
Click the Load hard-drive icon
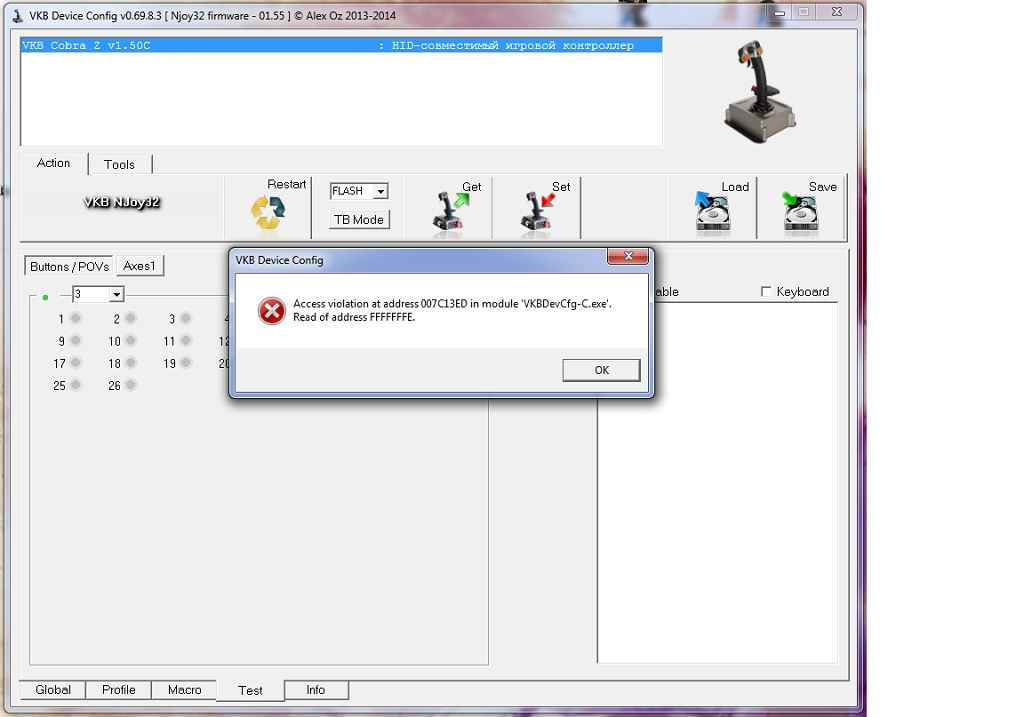point(712,212)
